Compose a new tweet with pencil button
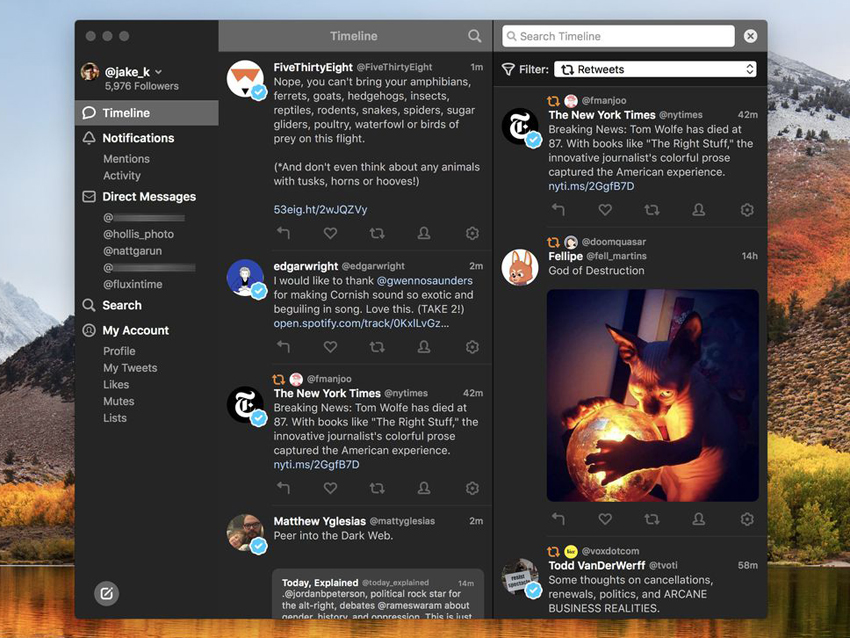 coord(107,593)
